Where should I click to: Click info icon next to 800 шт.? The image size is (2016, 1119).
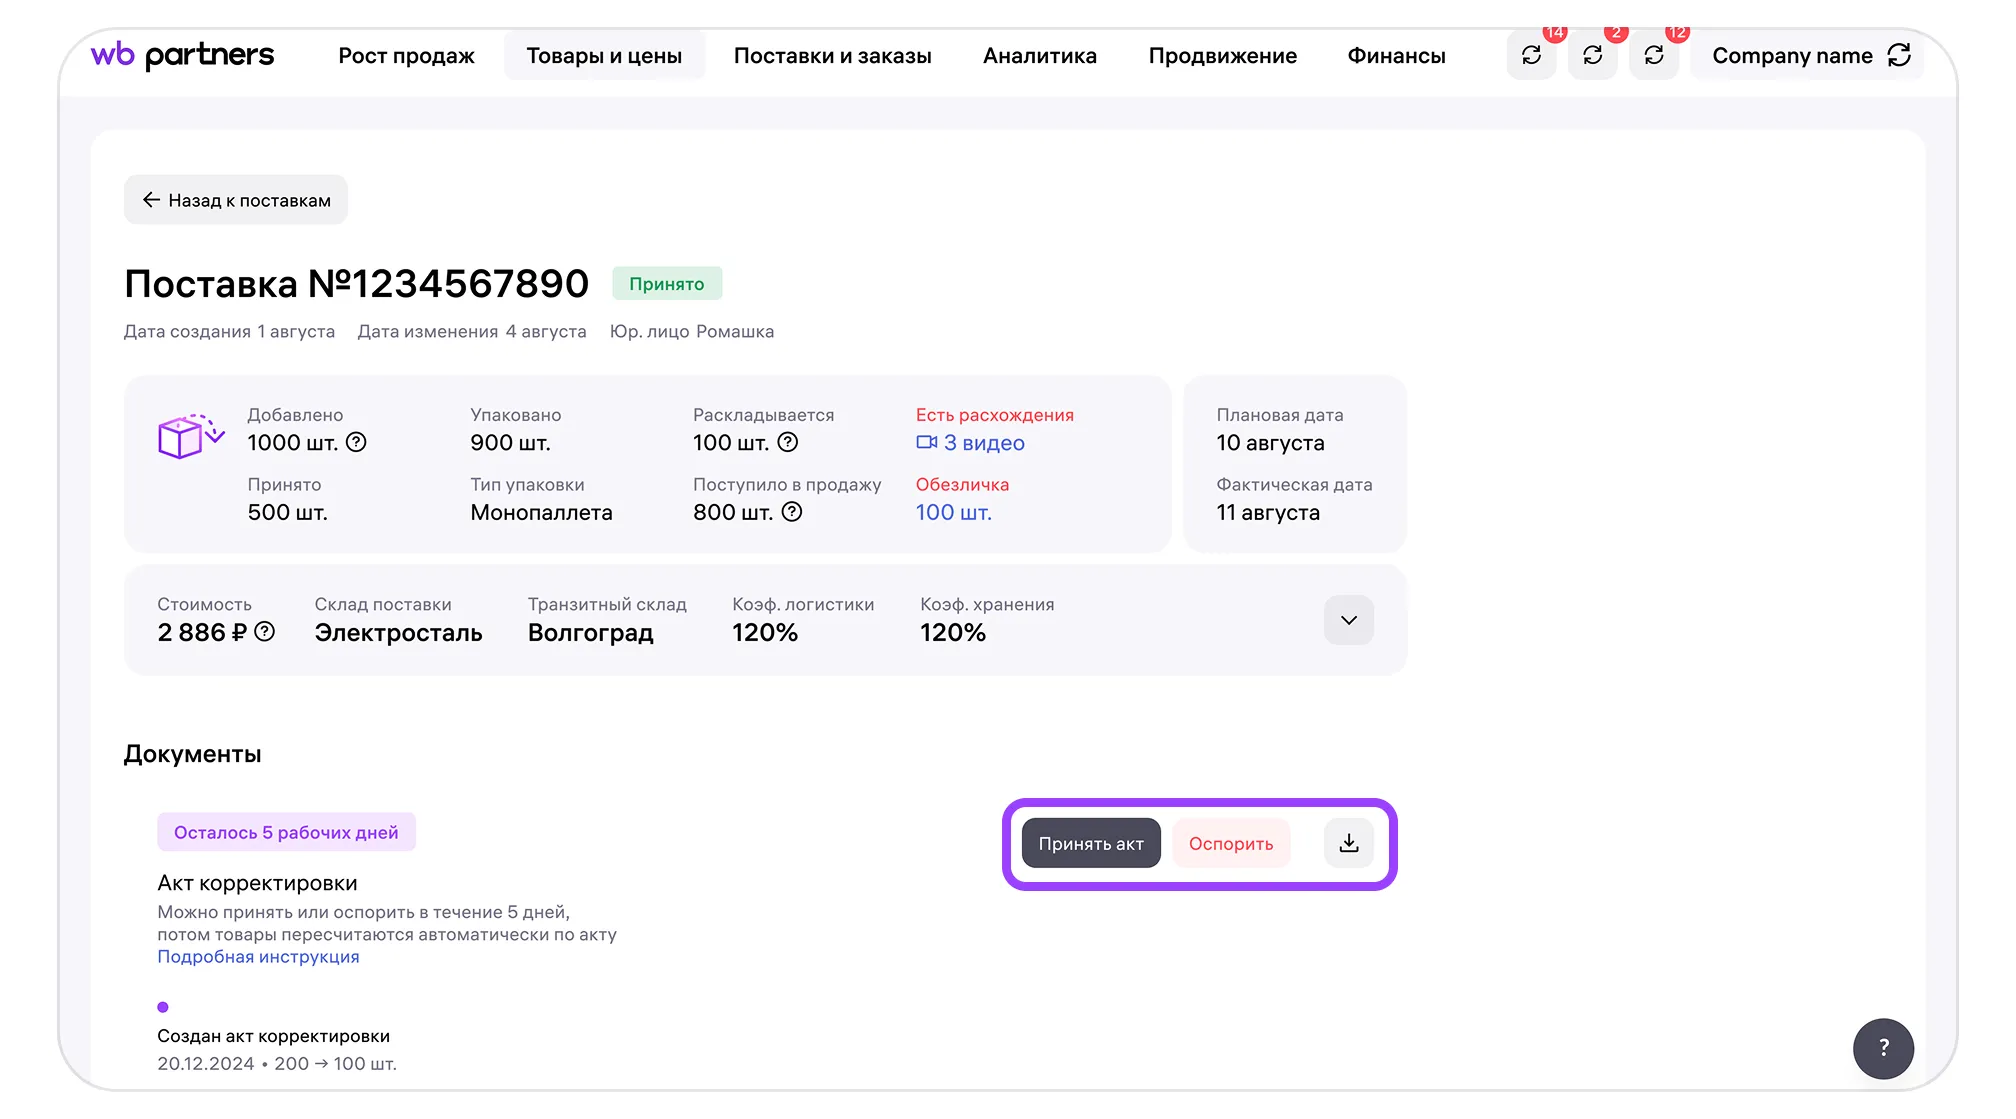[792, 512]
